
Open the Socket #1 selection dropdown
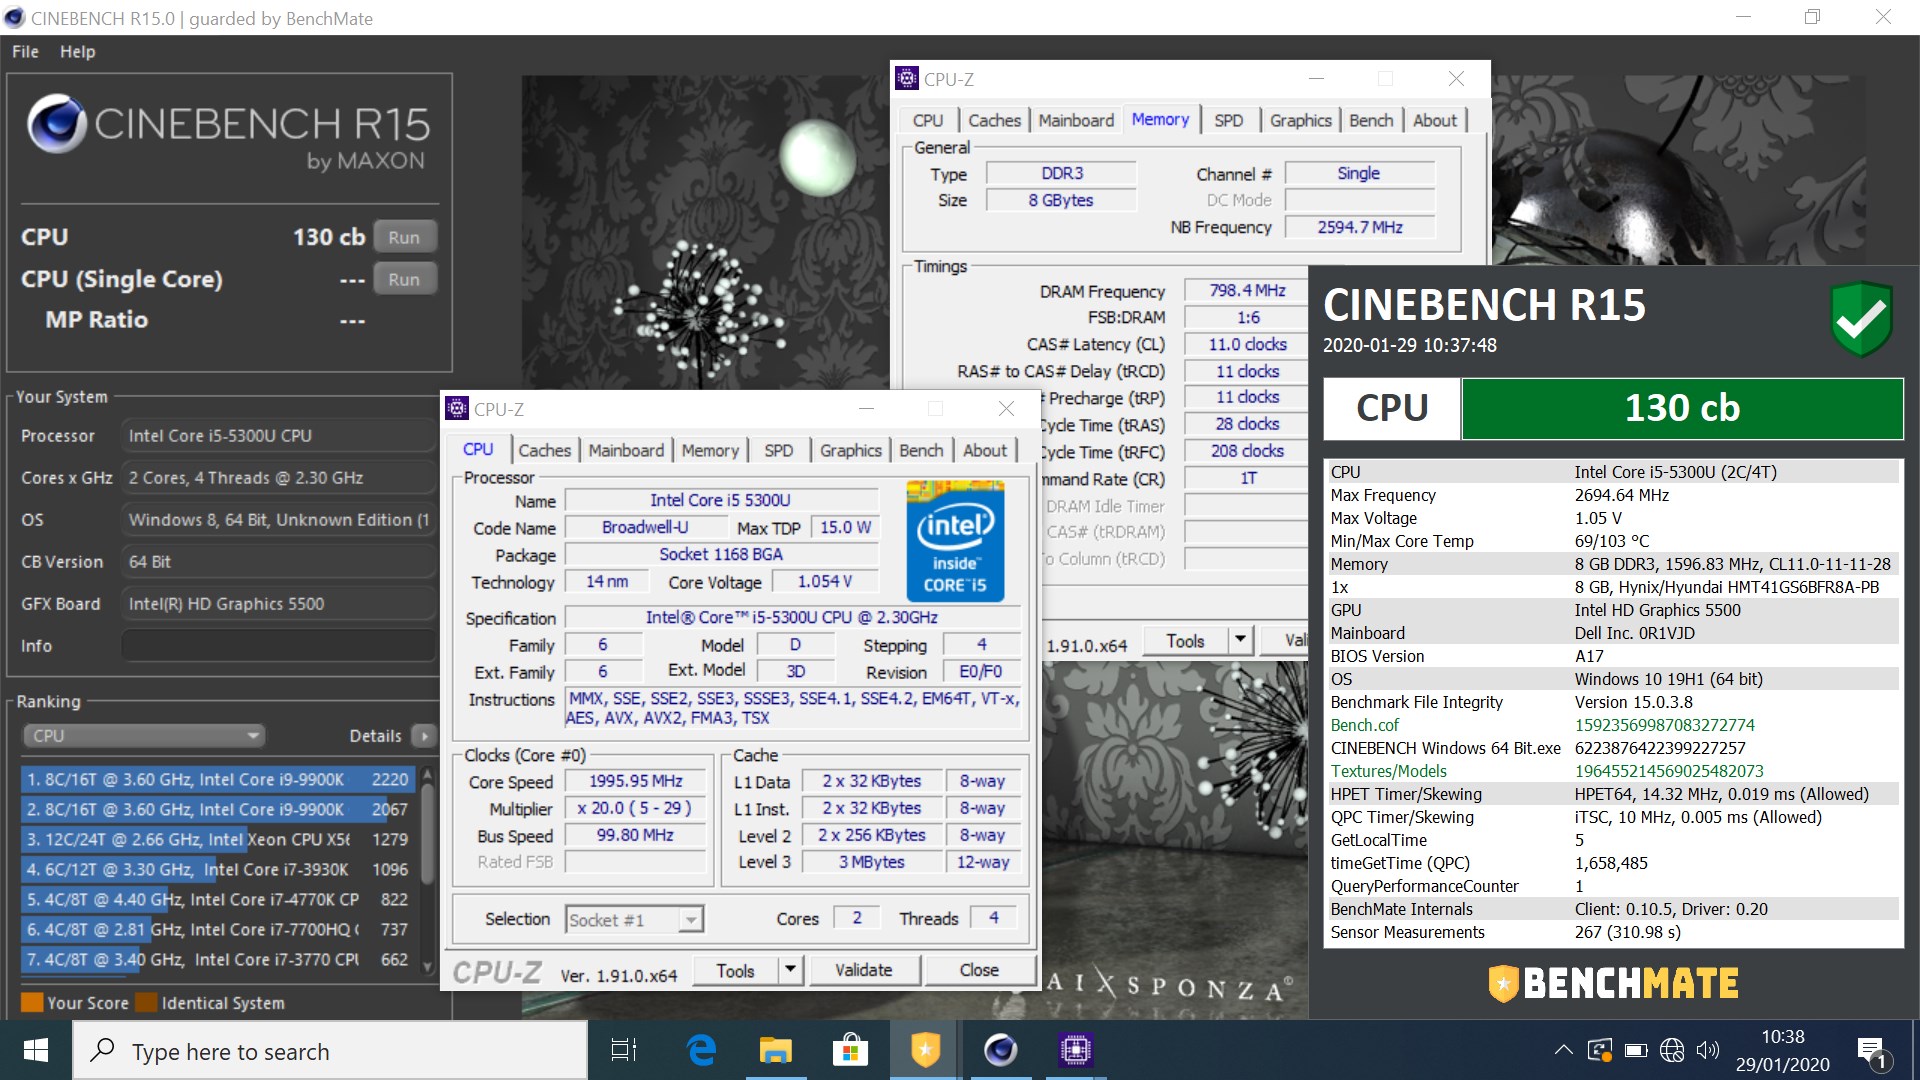[x=635, y=919]
